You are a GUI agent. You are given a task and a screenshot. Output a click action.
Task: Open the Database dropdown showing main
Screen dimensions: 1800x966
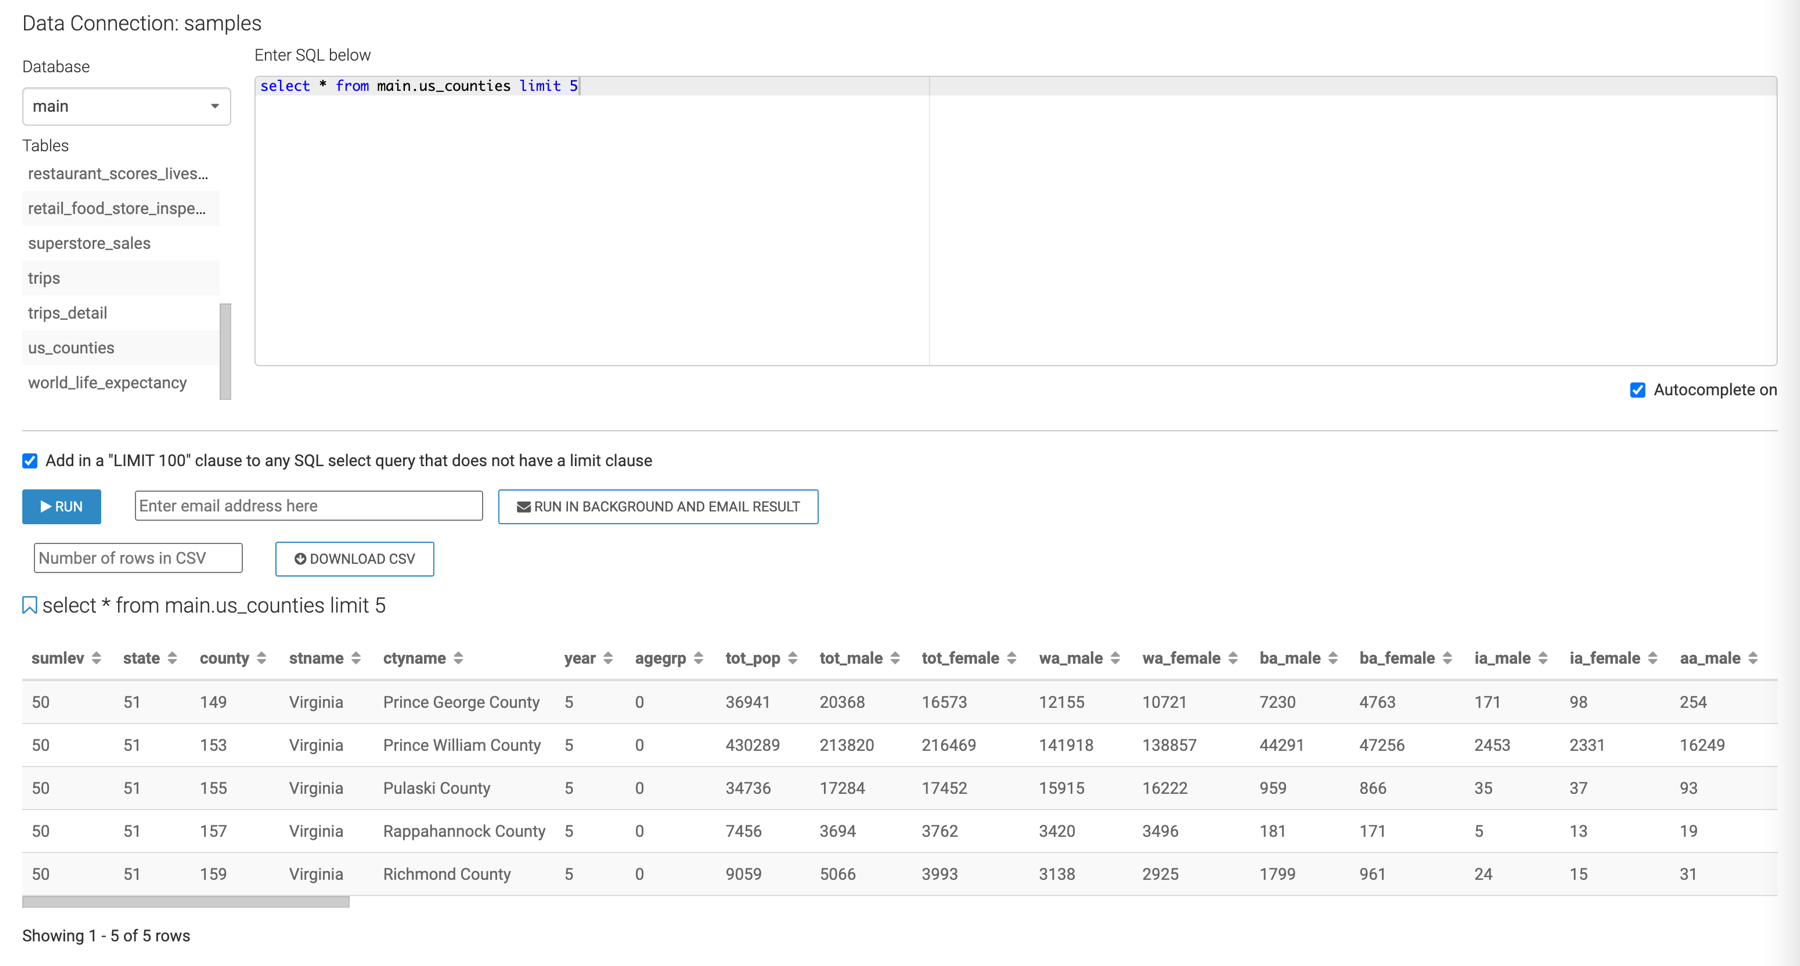click(126, 107)
